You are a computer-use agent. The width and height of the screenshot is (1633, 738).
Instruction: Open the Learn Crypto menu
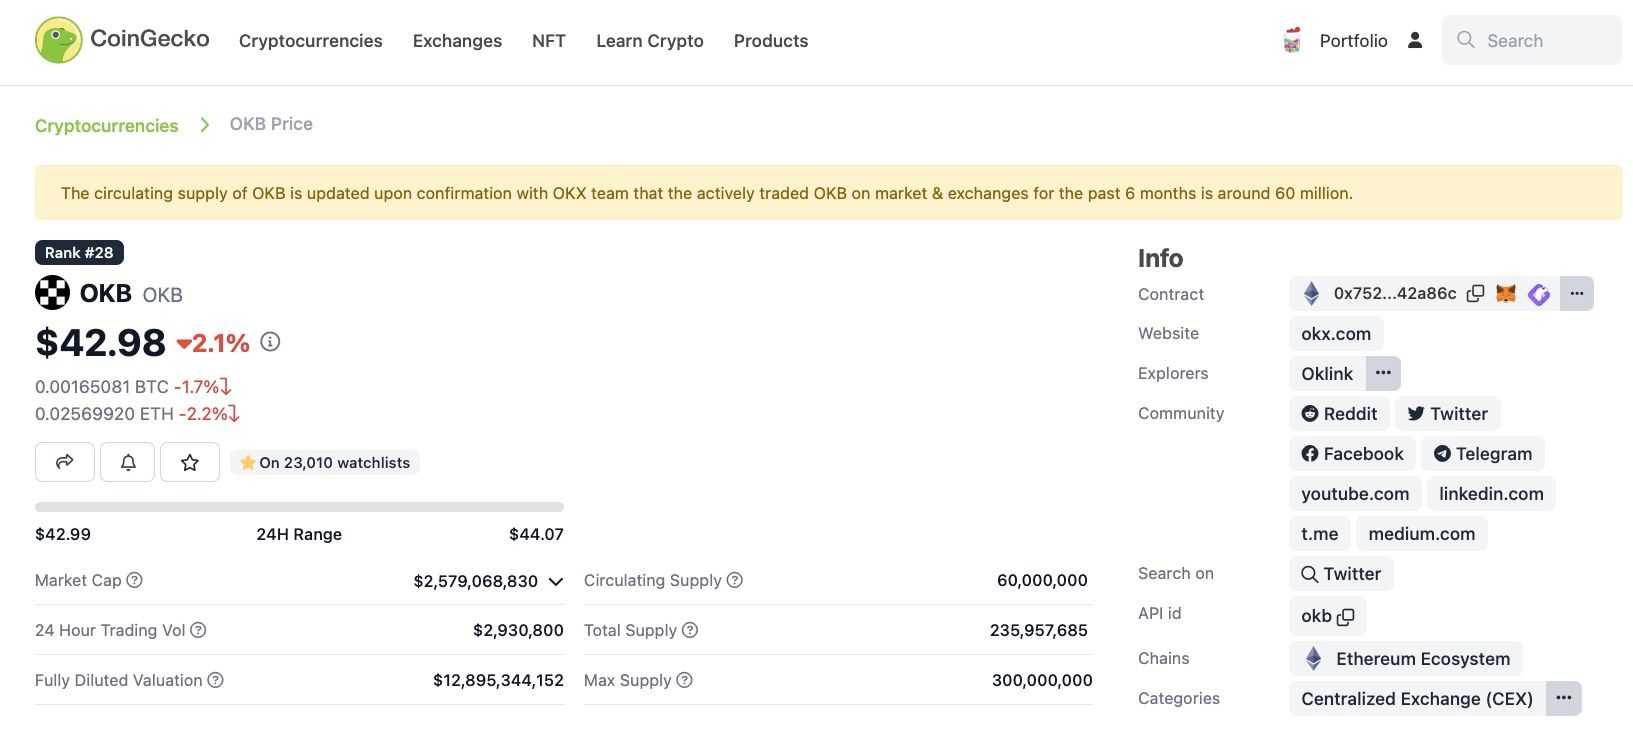pyautogui.click(x=650, y=41)
